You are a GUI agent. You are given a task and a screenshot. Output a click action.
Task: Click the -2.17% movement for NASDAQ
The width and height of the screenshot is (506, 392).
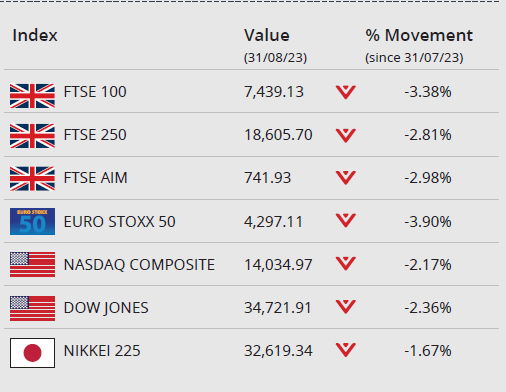click(x=428, y=265)
